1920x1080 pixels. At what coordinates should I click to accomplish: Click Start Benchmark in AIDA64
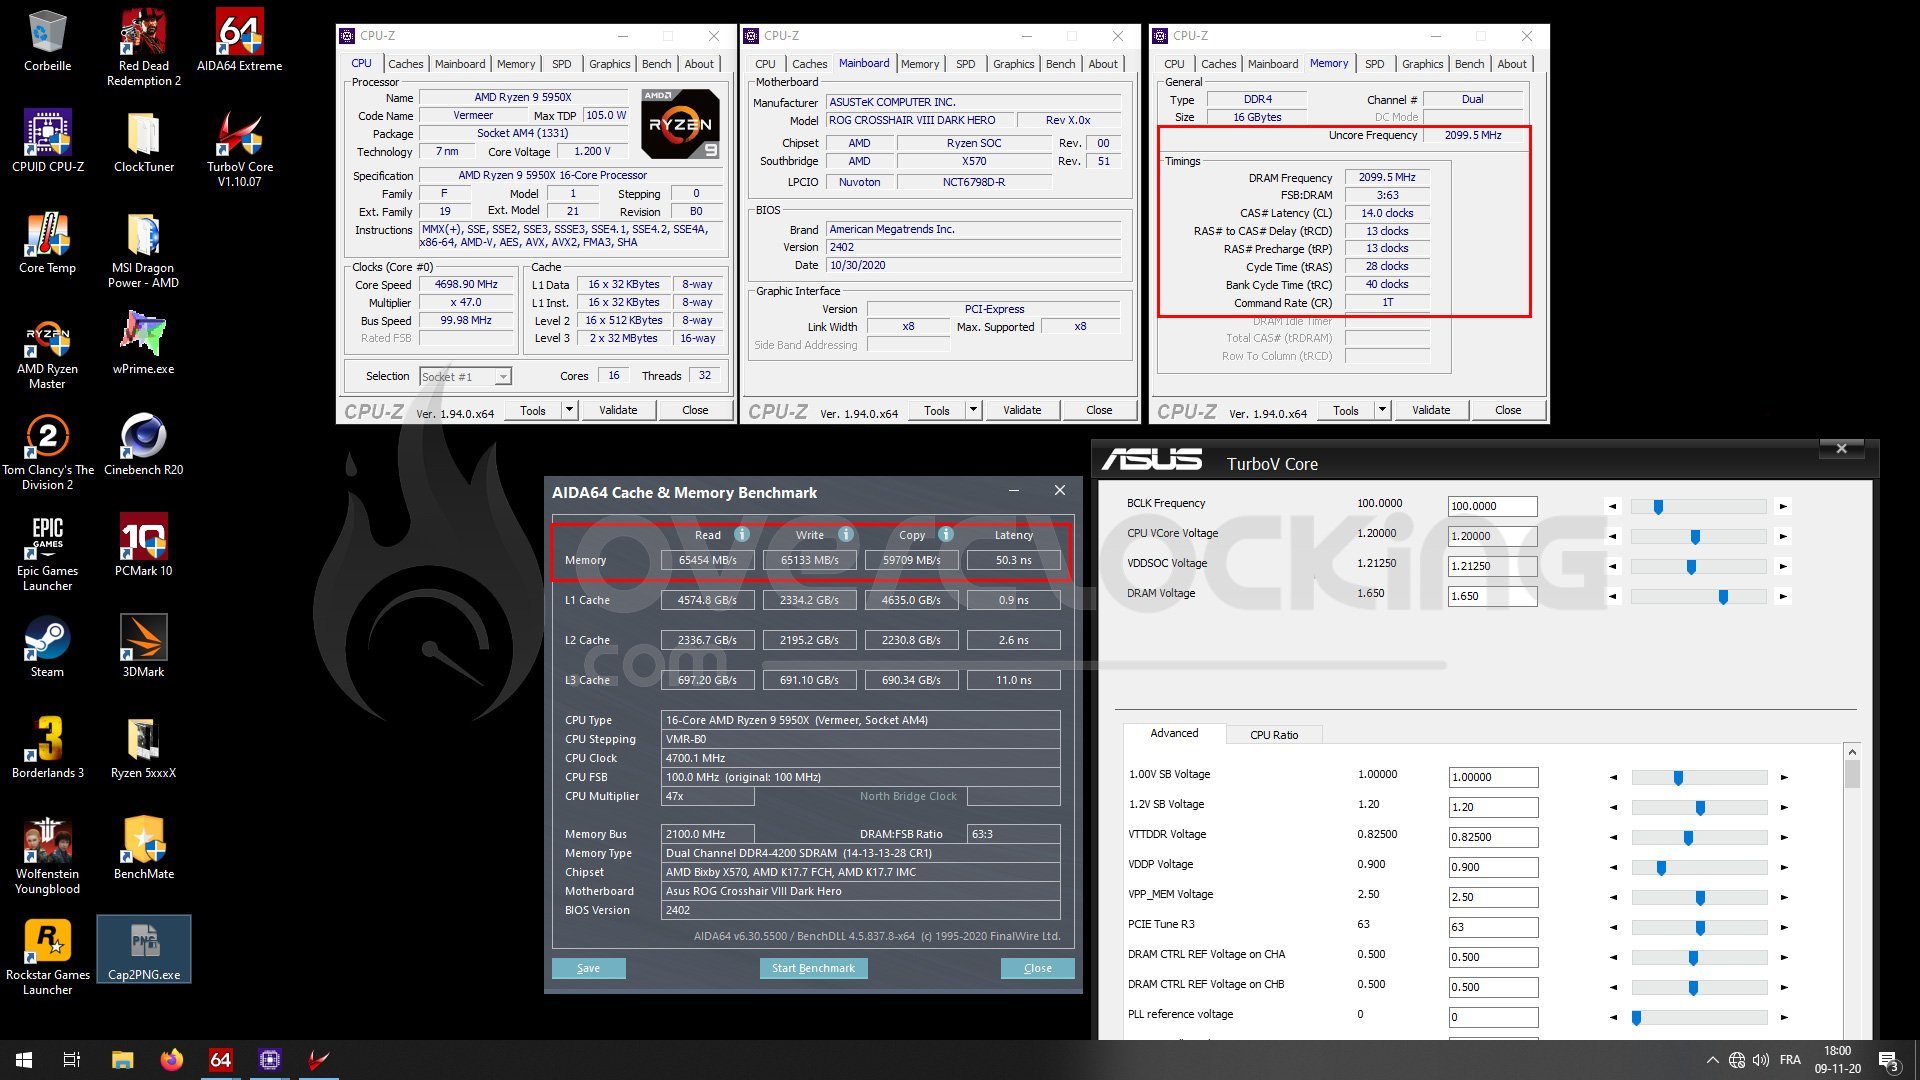point(813,968)
